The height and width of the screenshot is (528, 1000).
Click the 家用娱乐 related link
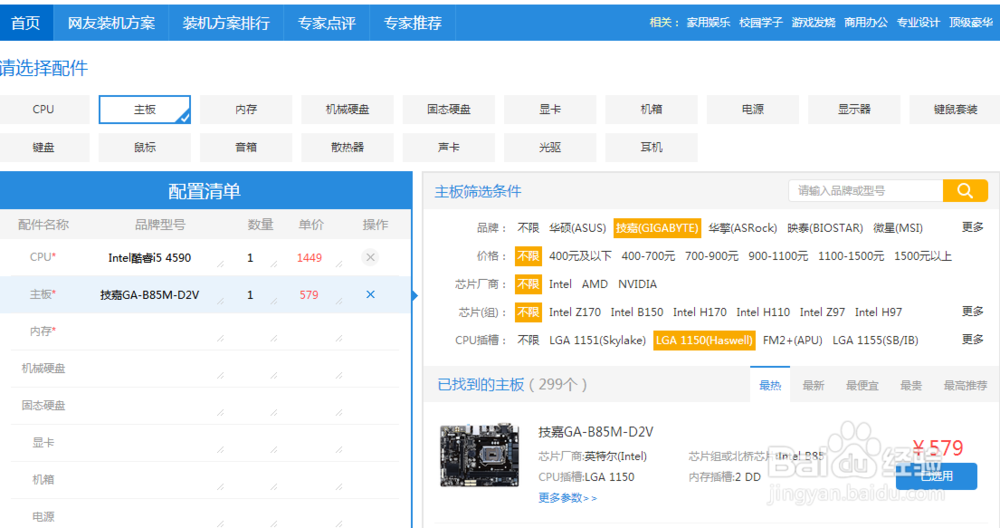click(x=708, y=23)
